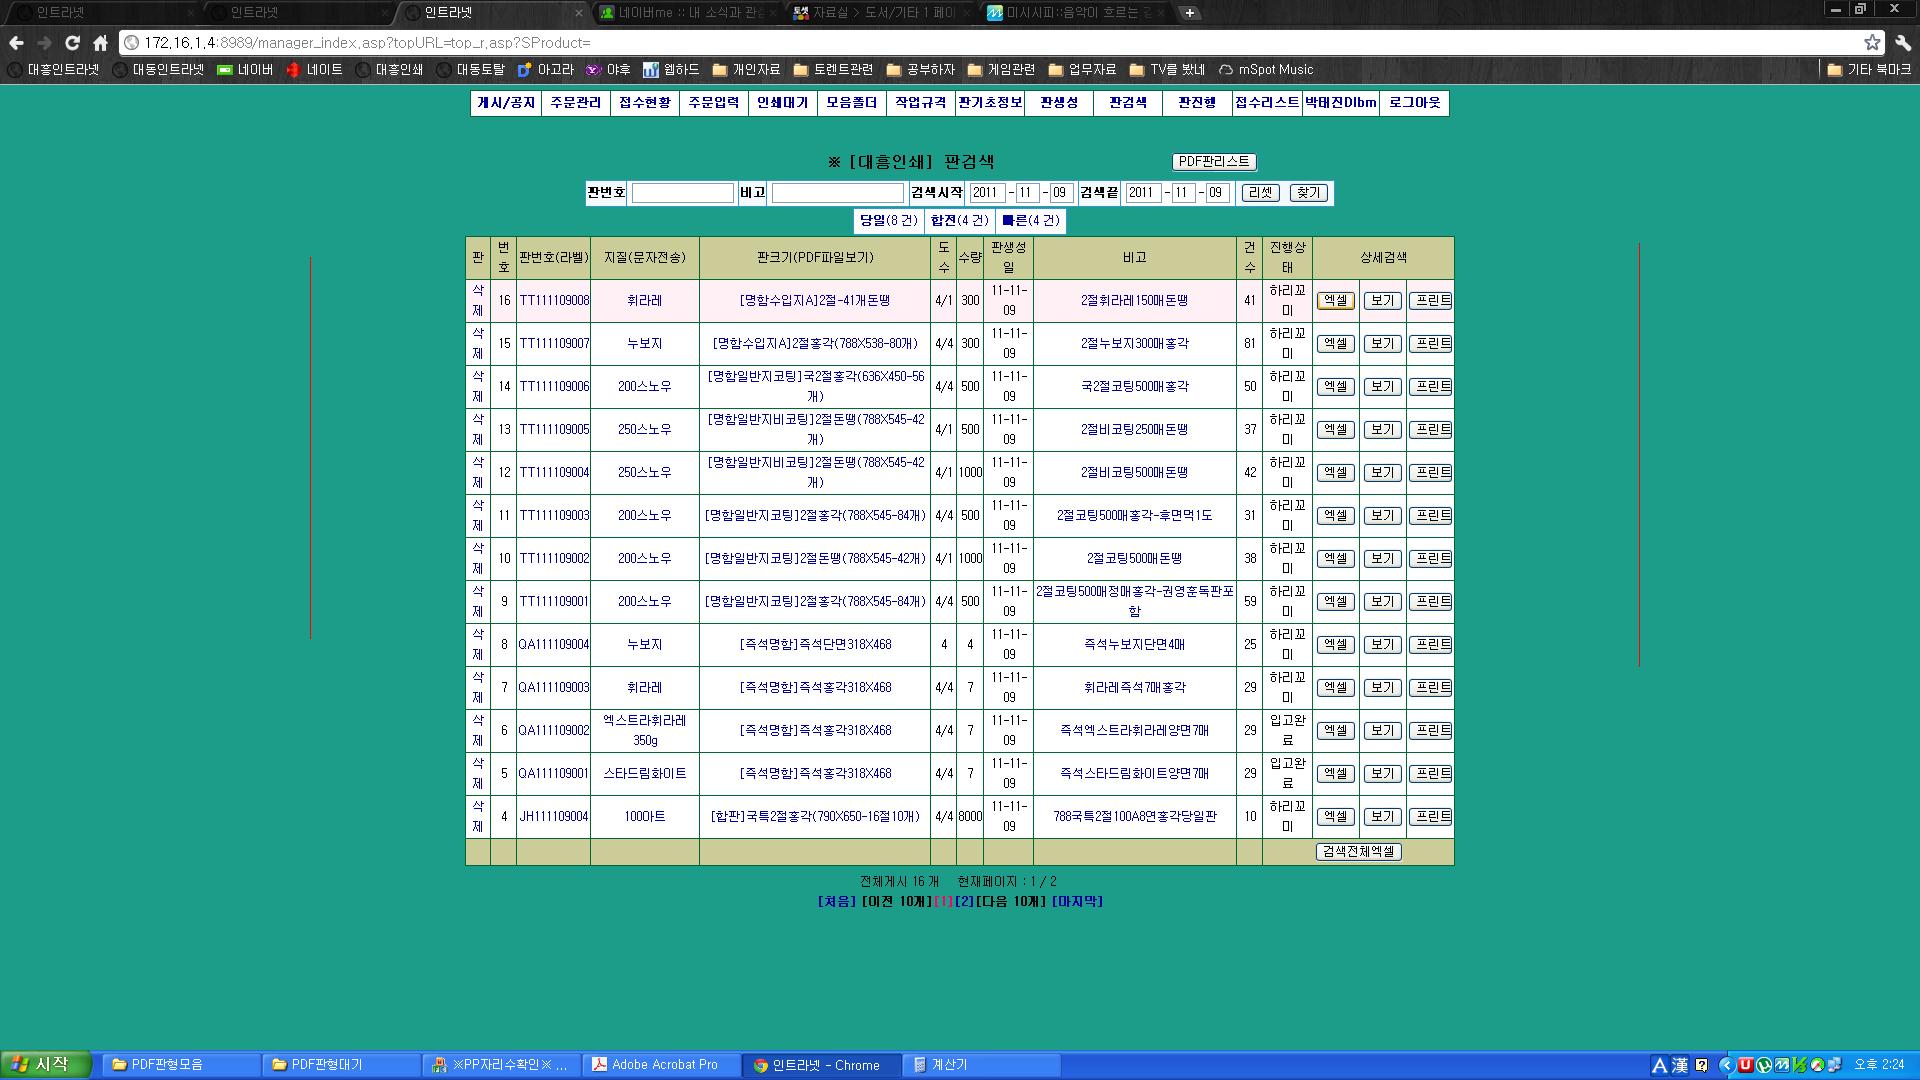This screenshot has height=1080, width=1920.
Task: Open a new tab with plus button
Action: 1189,13
